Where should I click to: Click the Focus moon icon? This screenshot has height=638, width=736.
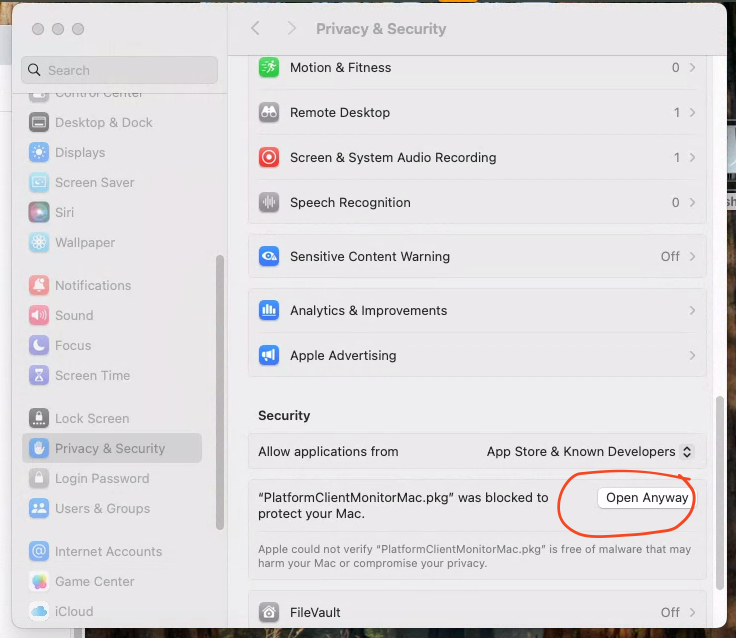(39, 346)
